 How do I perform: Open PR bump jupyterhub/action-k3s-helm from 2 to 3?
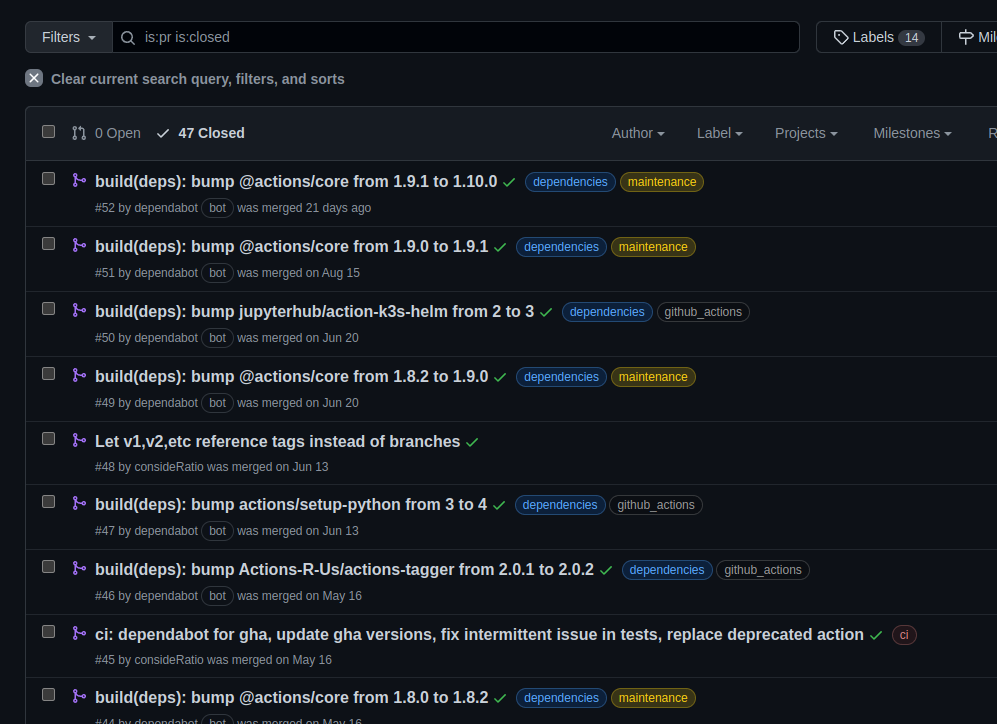pyautogui.click(x=315, y=311)
